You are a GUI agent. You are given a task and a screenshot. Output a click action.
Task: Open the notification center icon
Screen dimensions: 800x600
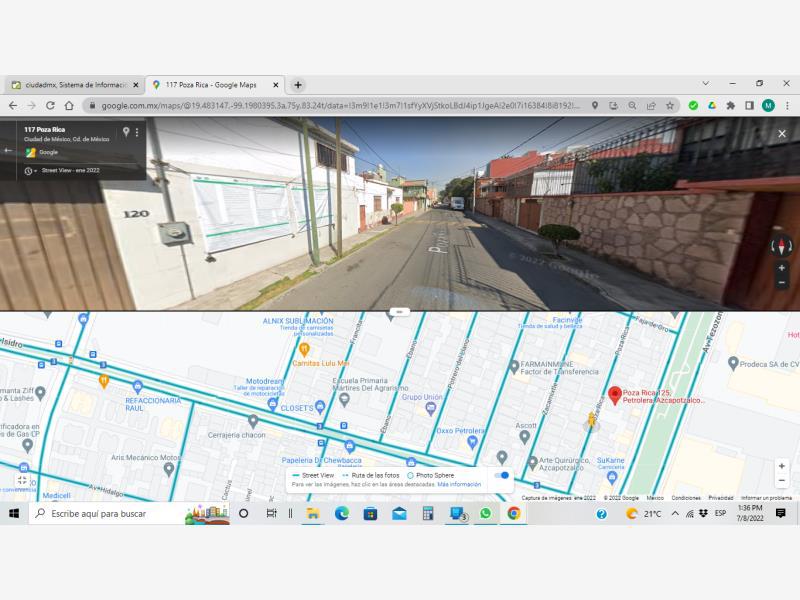[x=780, y=513]
